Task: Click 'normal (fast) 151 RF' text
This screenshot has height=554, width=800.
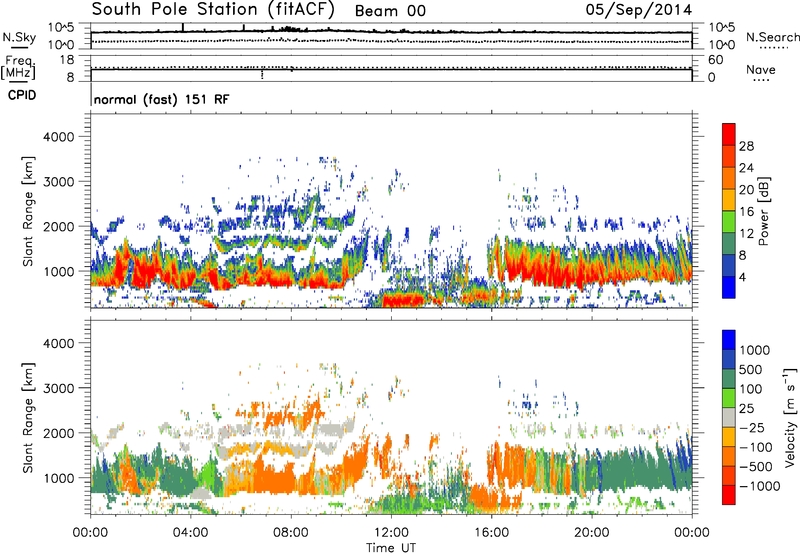Action: tap(162, 99)
